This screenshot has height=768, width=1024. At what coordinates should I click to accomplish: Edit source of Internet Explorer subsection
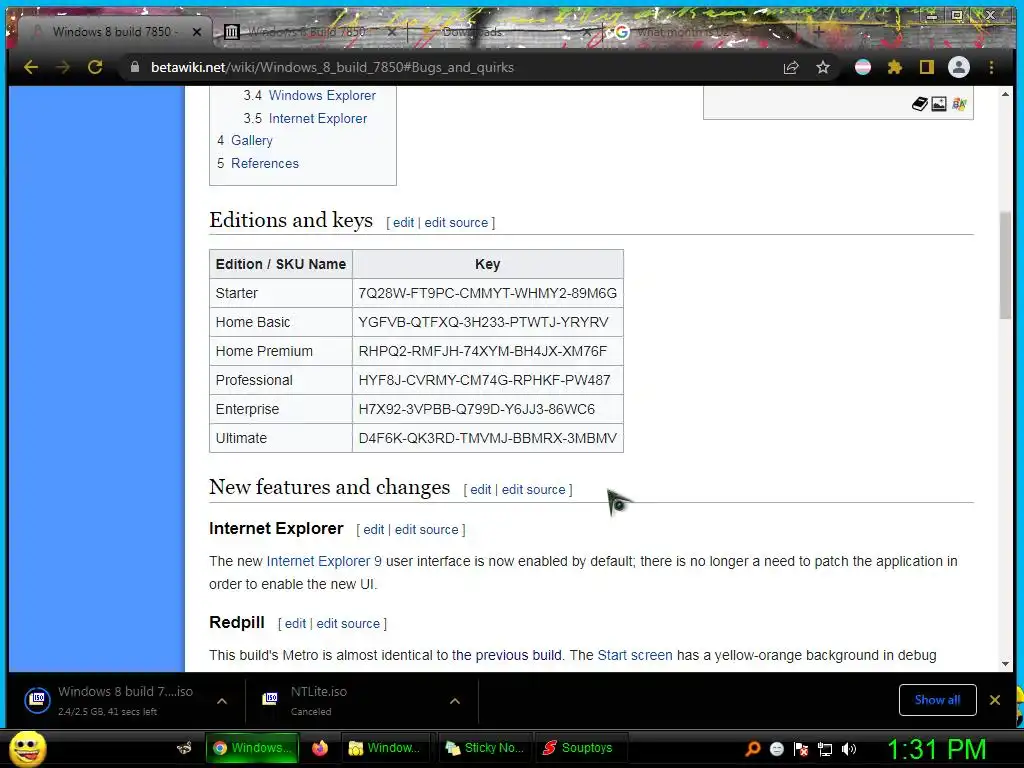point(426,530)
